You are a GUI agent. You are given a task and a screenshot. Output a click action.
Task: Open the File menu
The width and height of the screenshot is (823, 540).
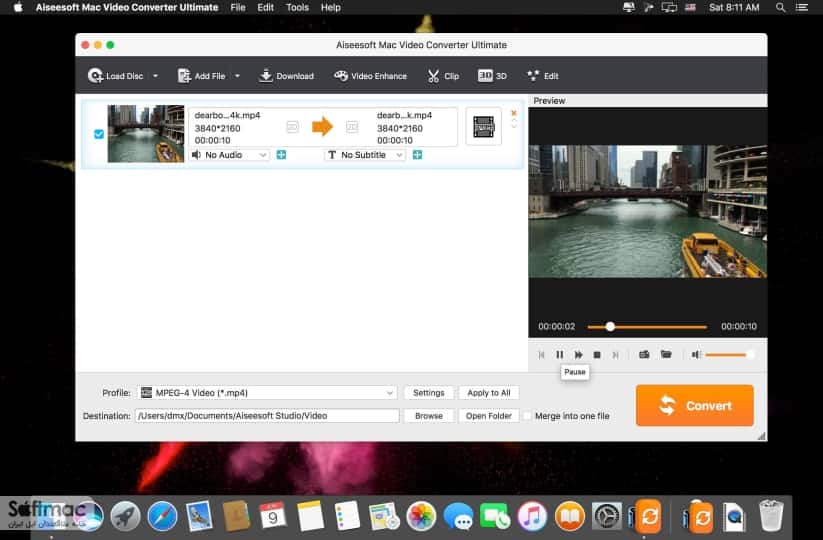tap(238, 7)
